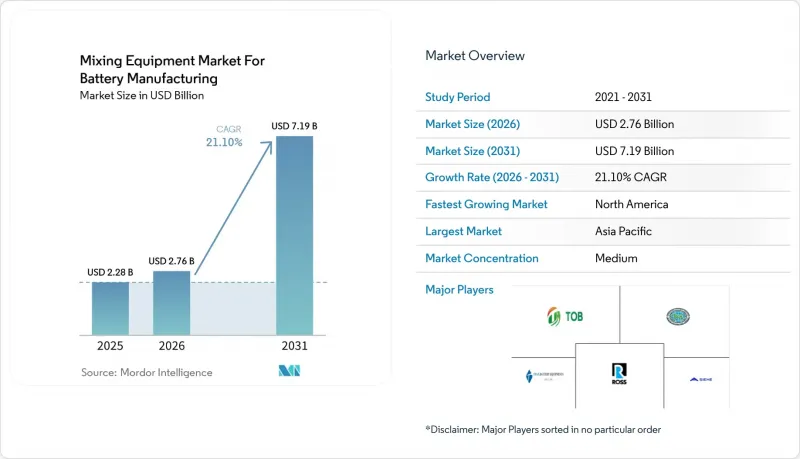Viewport: 800px width, 459px height.
Task: Click the 'Market Size (2026)' label
Action: [472, 124]
